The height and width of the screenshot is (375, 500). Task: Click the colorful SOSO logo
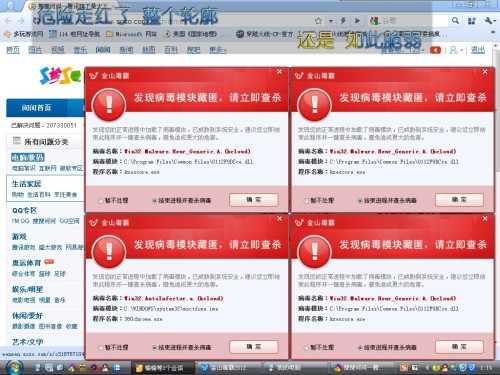pyautogui.click(x=60, y=76)
